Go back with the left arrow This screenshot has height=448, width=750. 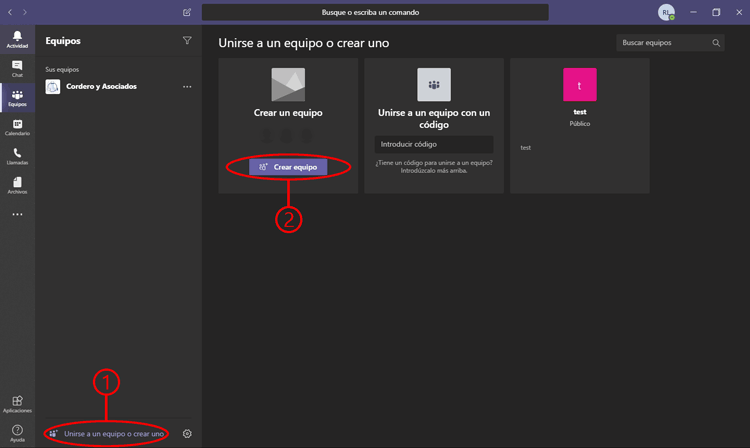click(10, 12)
